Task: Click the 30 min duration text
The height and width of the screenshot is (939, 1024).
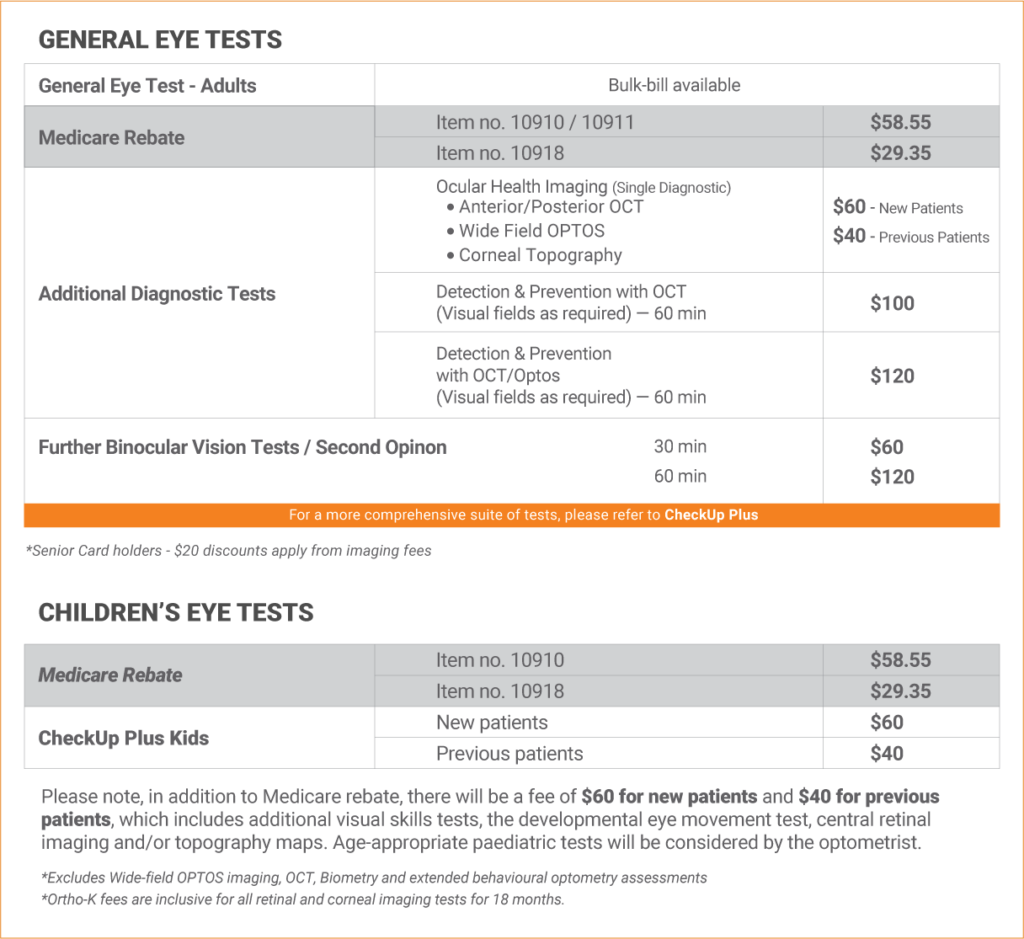Action: tap(680, 447)
